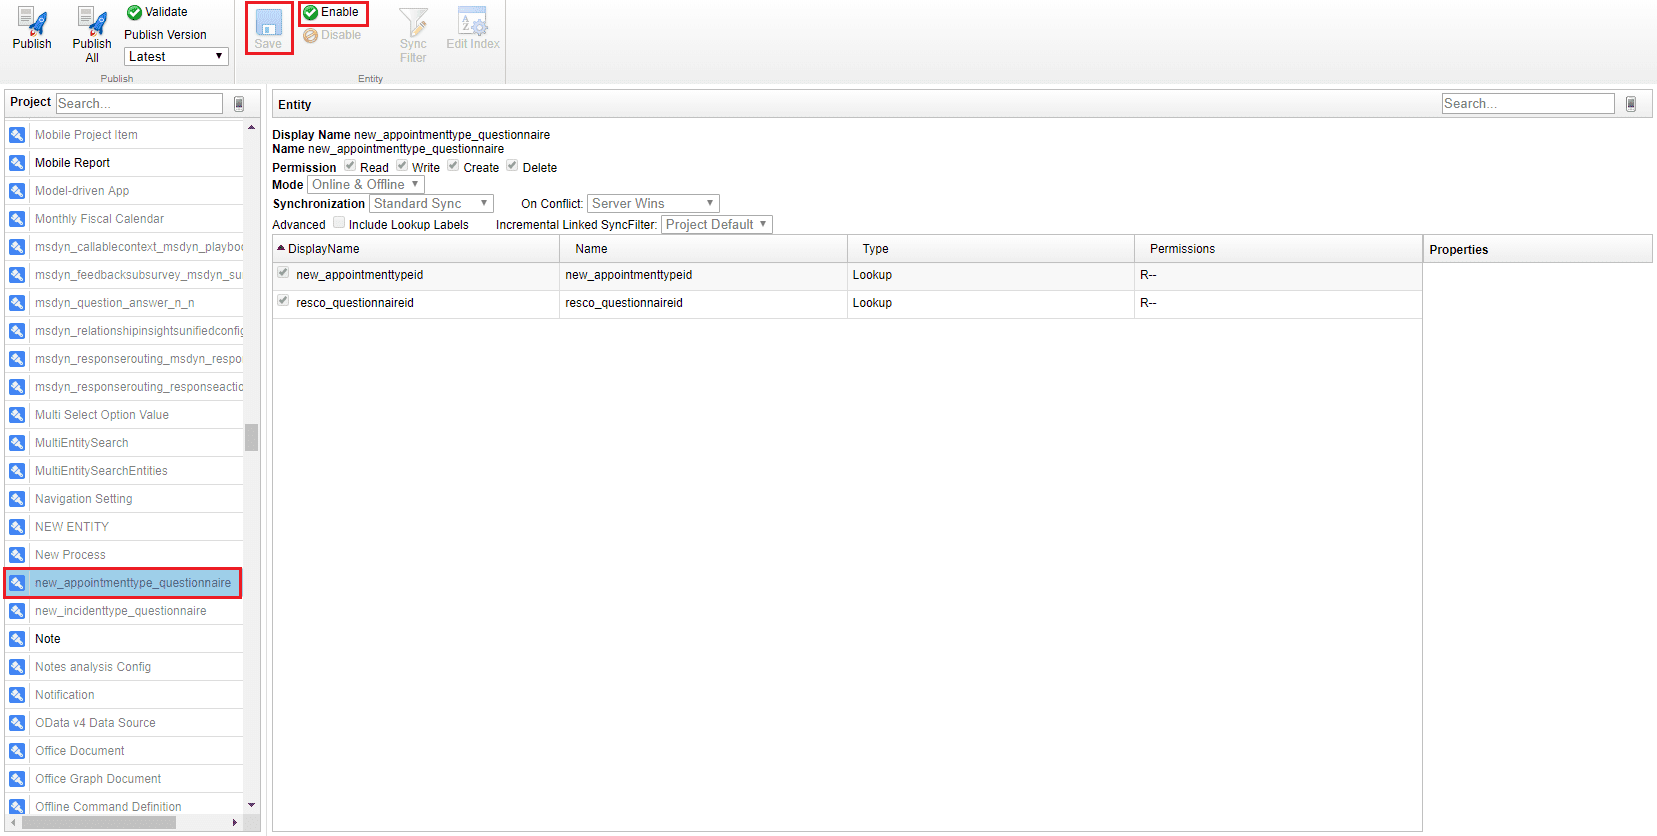
Task: Click the Validate checkmark icon
Action: (x=134, y=12)
